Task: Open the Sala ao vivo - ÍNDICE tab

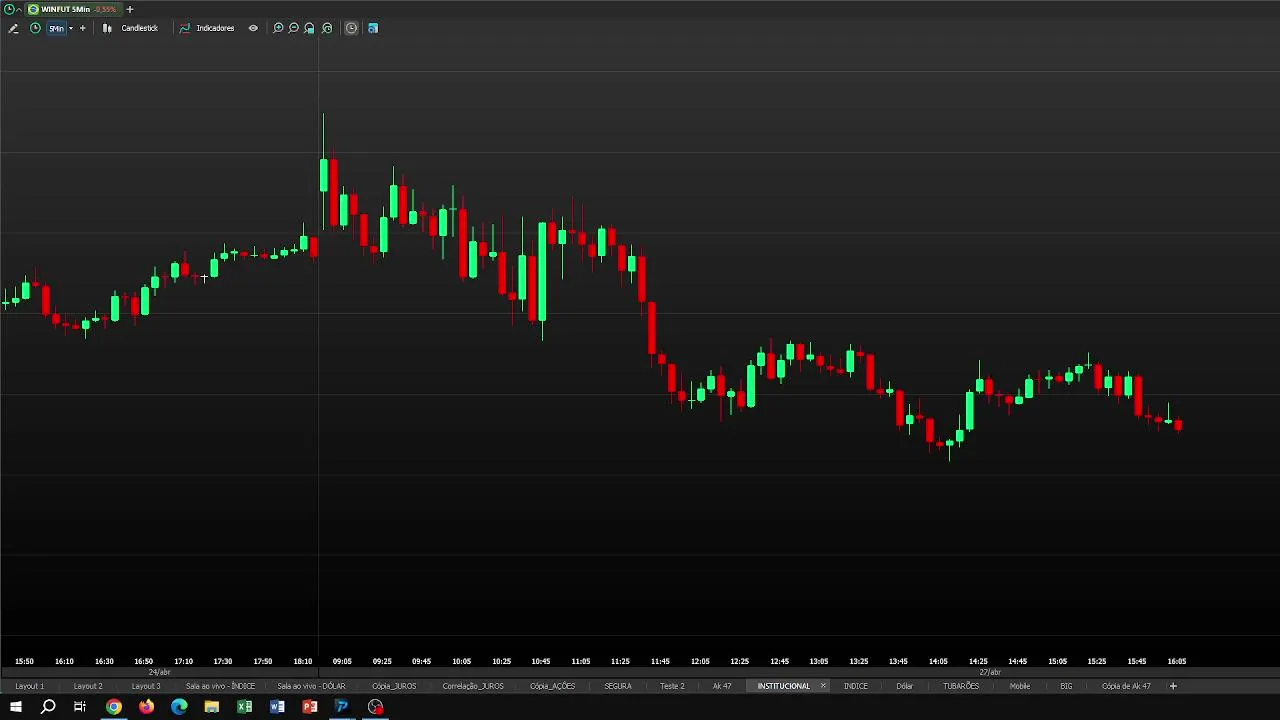Action: point(220,686)
